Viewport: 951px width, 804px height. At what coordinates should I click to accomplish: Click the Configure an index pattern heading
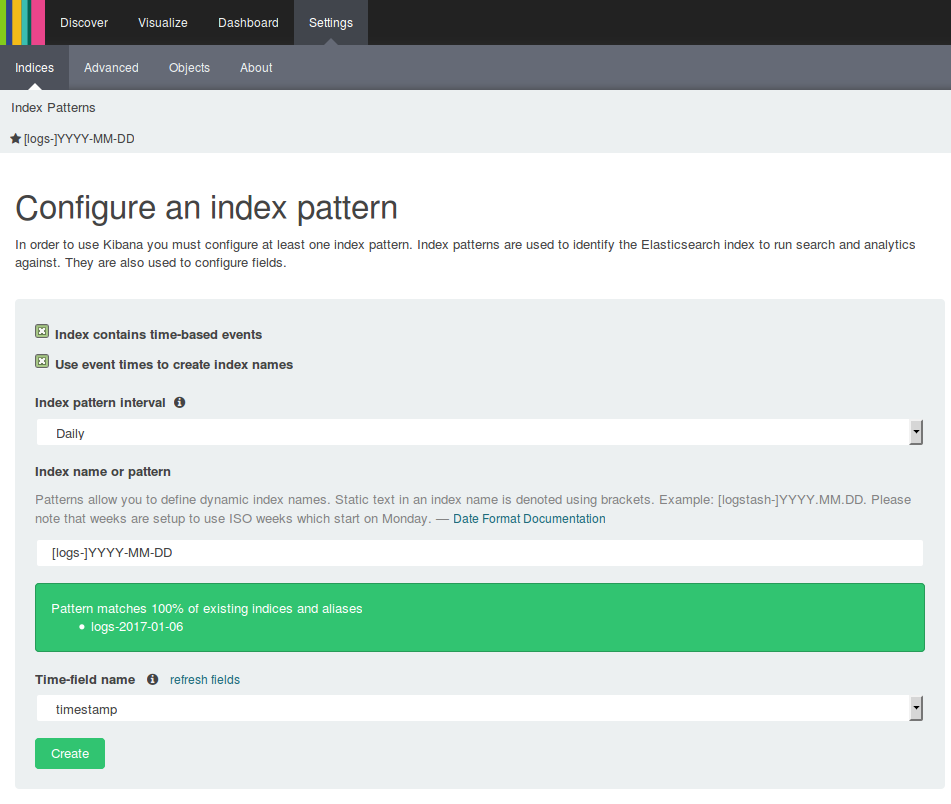(x=206, y=208)
